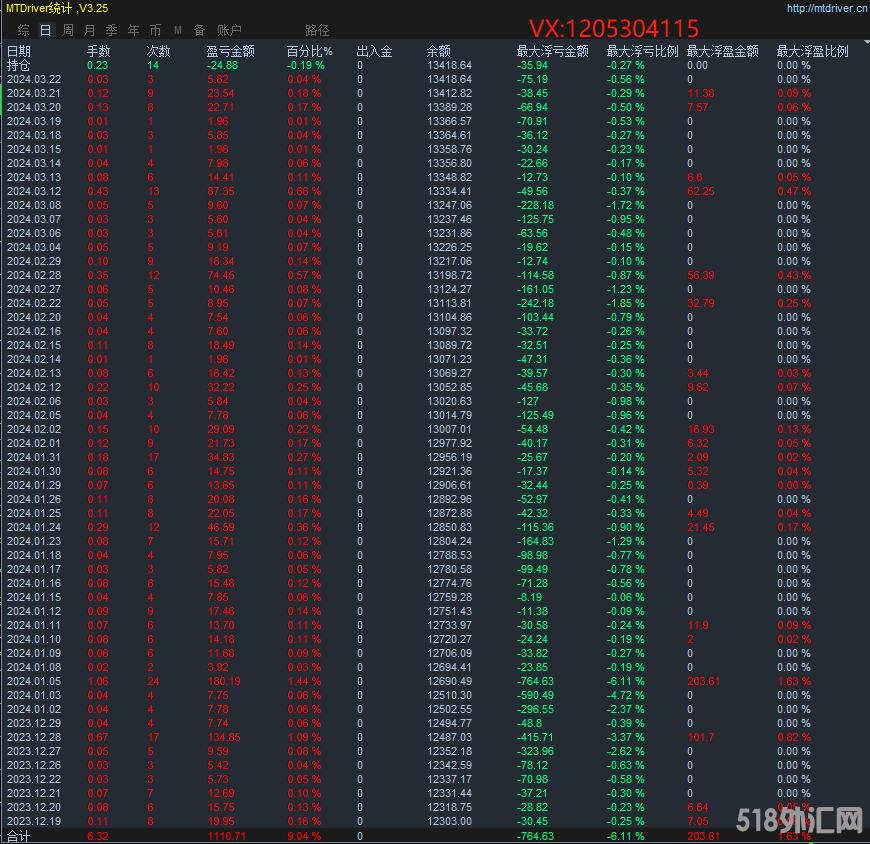Click the profit value 74.45
The height and width of the screenshot is (844, 870).
(221, 275)
